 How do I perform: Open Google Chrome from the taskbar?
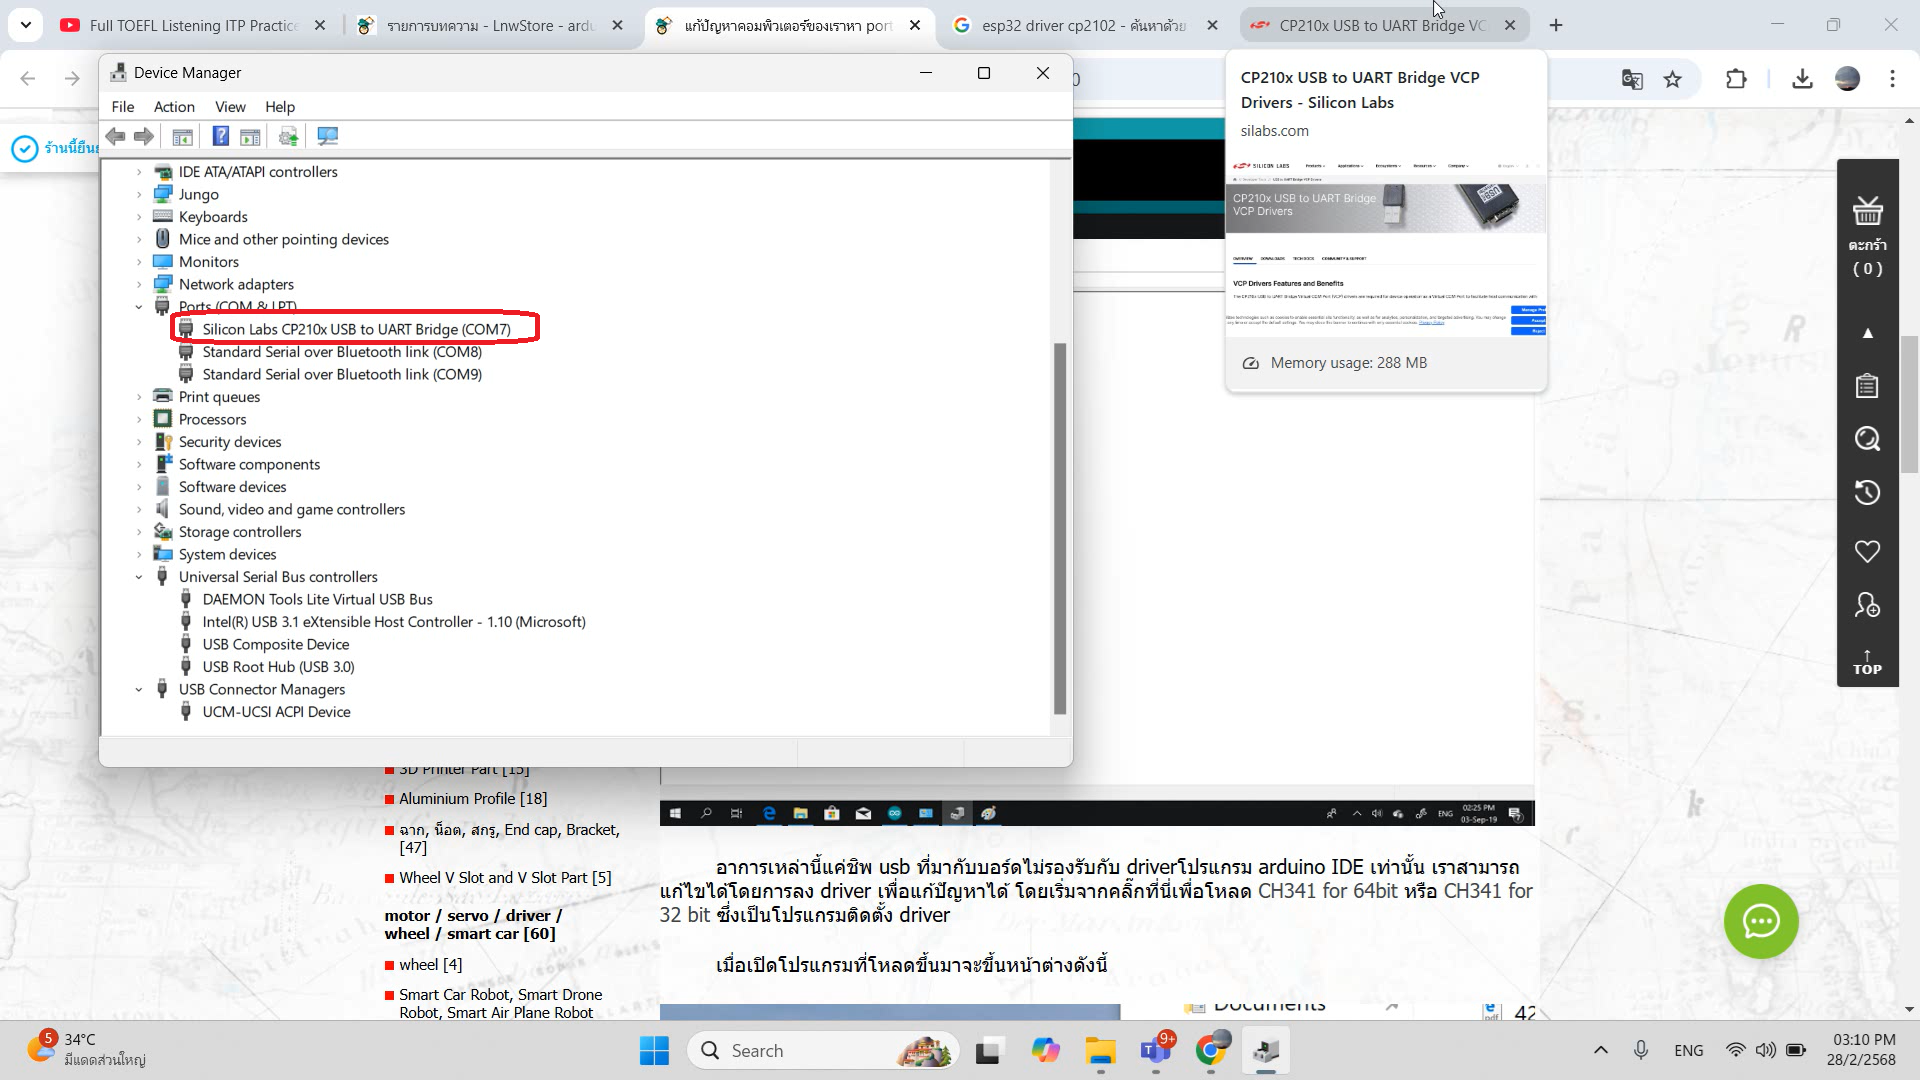pyautogui.click(x=1210, y=1050)
